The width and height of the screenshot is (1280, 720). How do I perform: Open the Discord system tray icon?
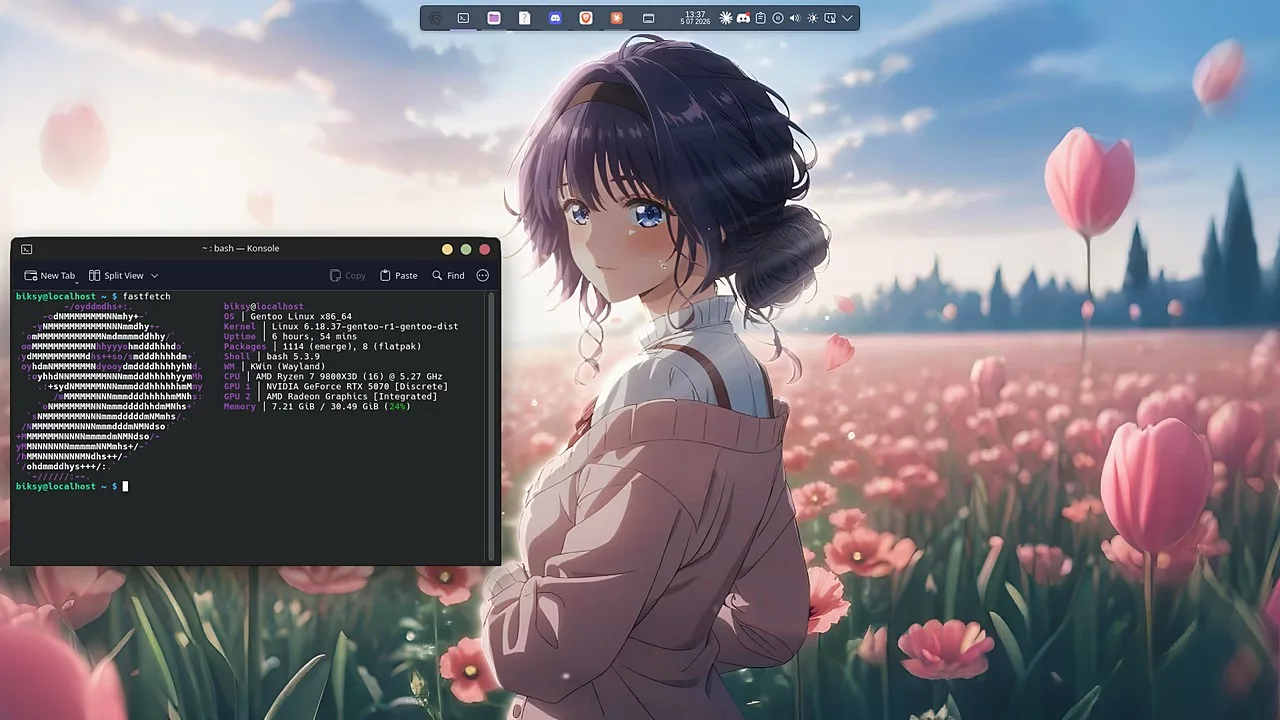743,18
